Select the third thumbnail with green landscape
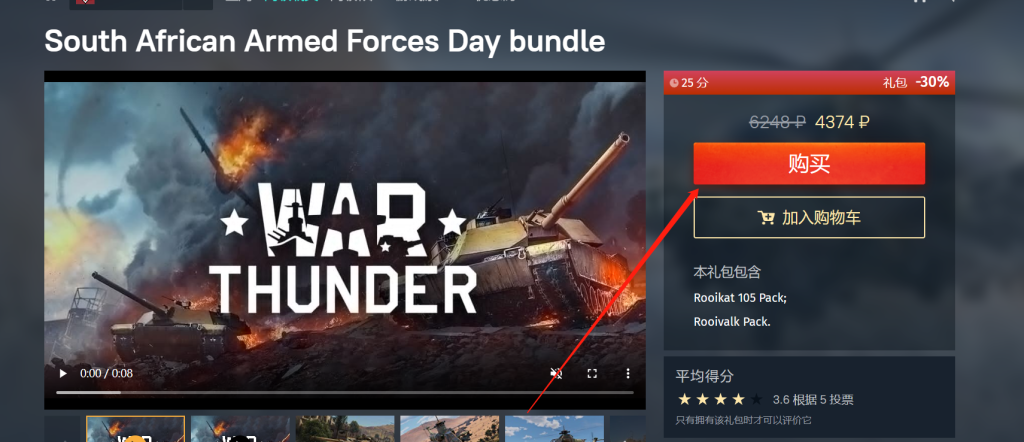Screen dimensions: 1024x442 point(345,429)
